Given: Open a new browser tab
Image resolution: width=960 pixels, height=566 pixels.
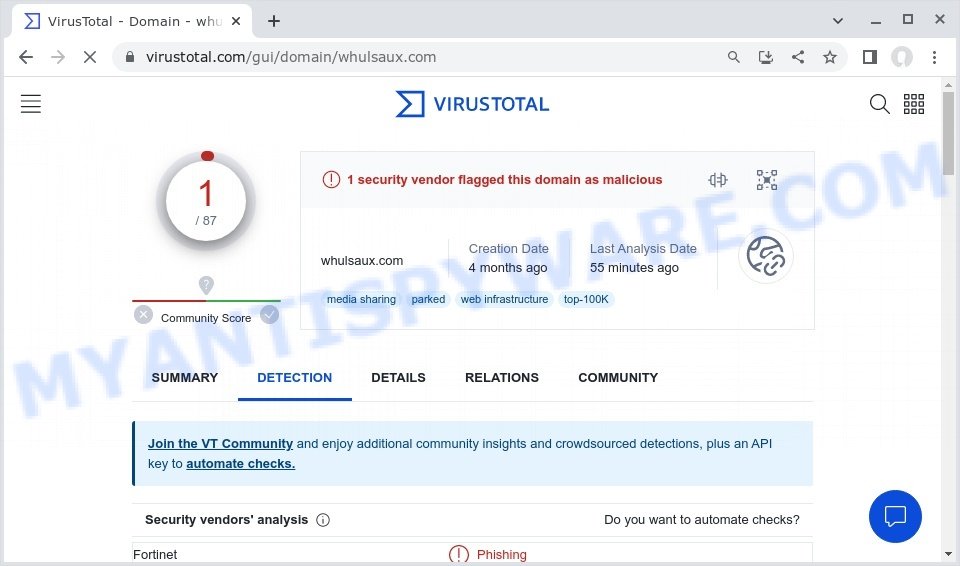Looking at the screenshot, I should pos(274,21).
